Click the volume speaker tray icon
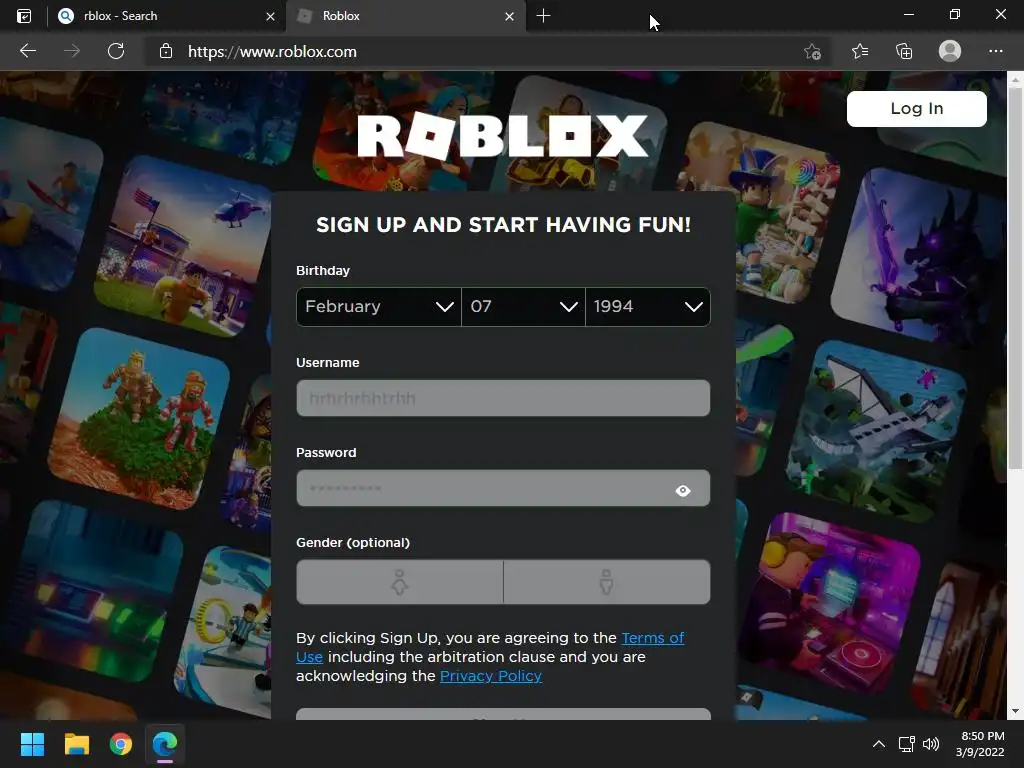The width and height of the screenshot is (1024, 768). coord(931,744)
